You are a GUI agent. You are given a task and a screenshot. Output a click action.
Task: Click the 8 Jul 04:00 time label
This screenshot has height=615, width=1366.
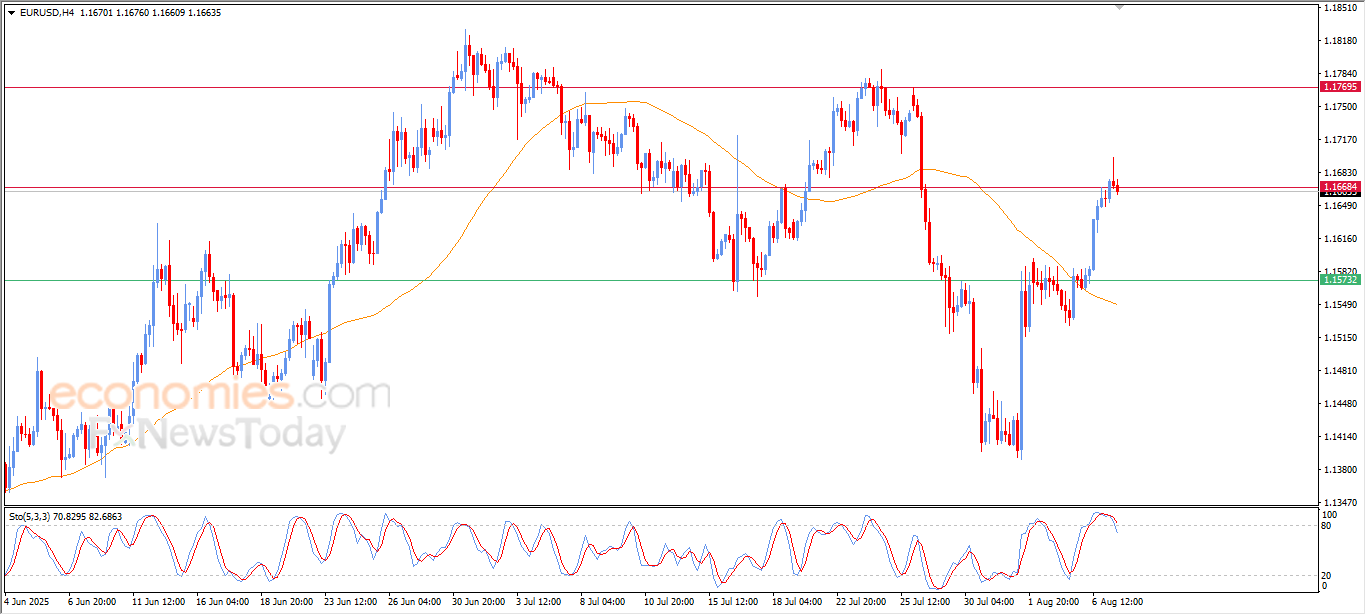(604, 602)
